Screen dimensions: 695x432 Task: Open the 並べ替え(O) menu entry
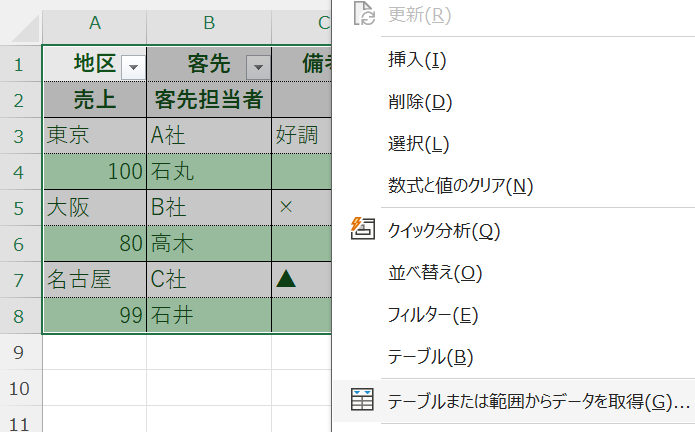tap(435, 273)
